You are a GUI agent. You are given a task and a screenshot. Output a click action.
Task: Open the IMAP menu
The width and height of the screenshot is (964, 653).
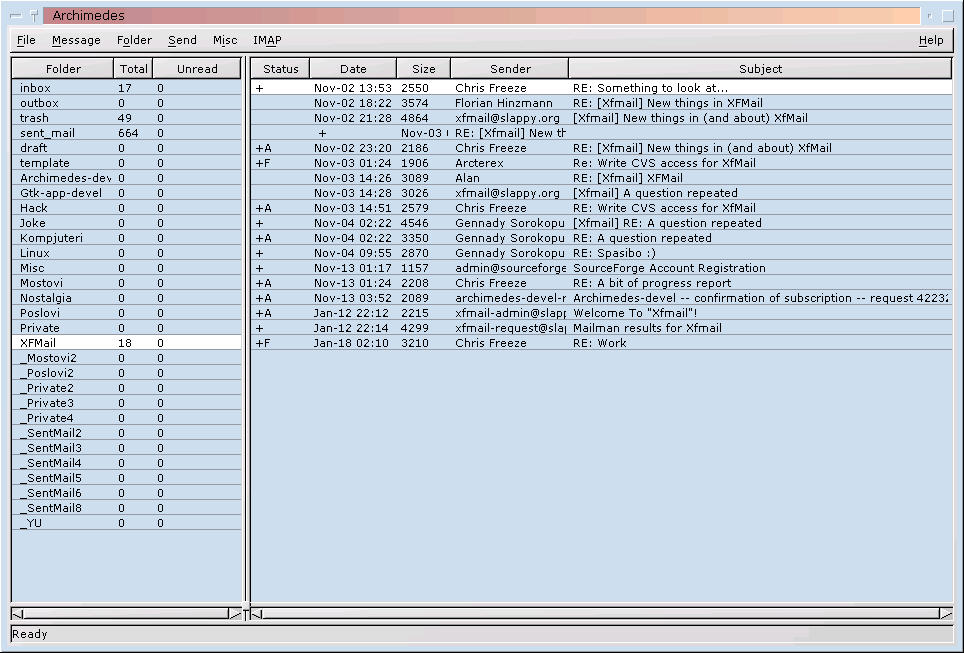click(x=267, y=40)
